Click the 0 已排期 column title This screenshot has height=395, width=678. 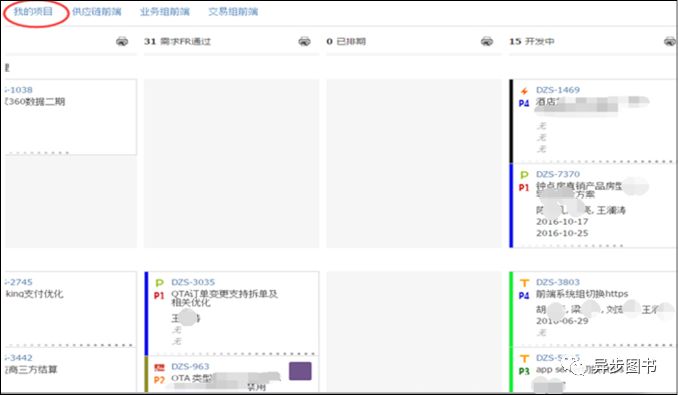pyautogui.click(x=346, y=41)
